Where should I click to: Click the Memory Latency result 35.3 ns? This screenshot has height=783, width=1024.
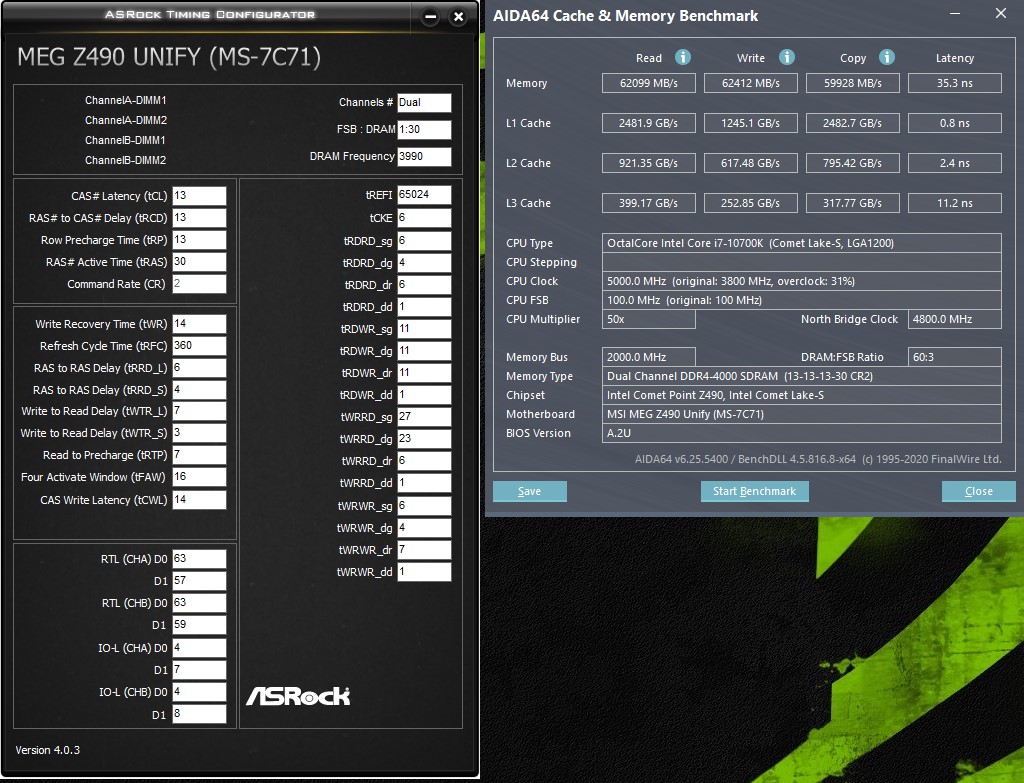click(x=955, y=83)
